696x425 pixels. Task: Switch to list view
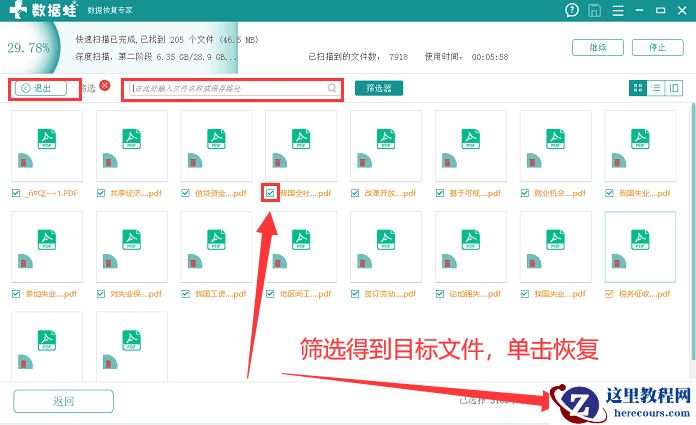tap(656, 88)
